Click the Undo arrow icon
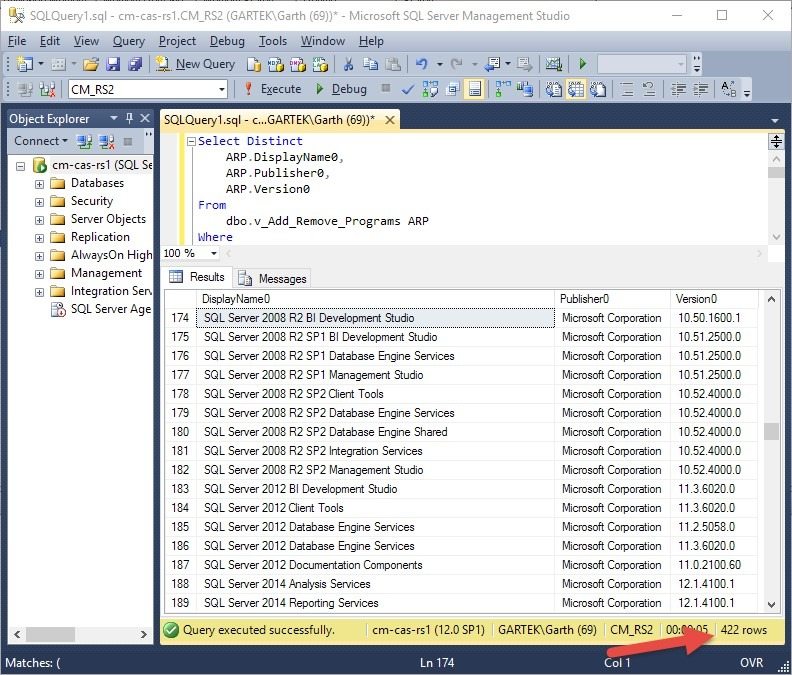 [422, 64]
